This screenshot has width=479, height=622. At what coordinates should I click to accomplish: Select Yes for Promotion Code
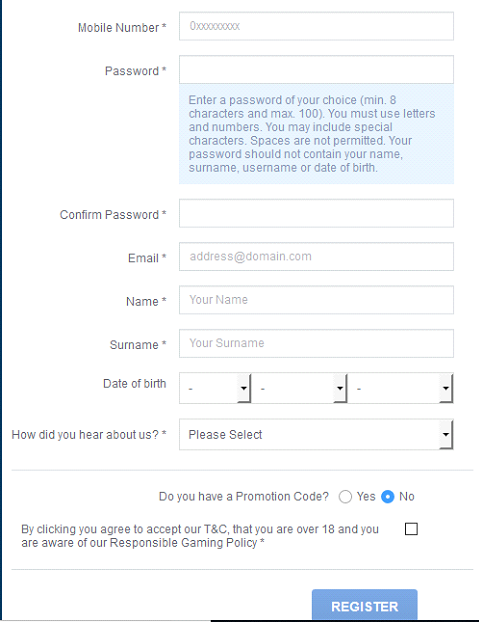(x=345, y=497)
